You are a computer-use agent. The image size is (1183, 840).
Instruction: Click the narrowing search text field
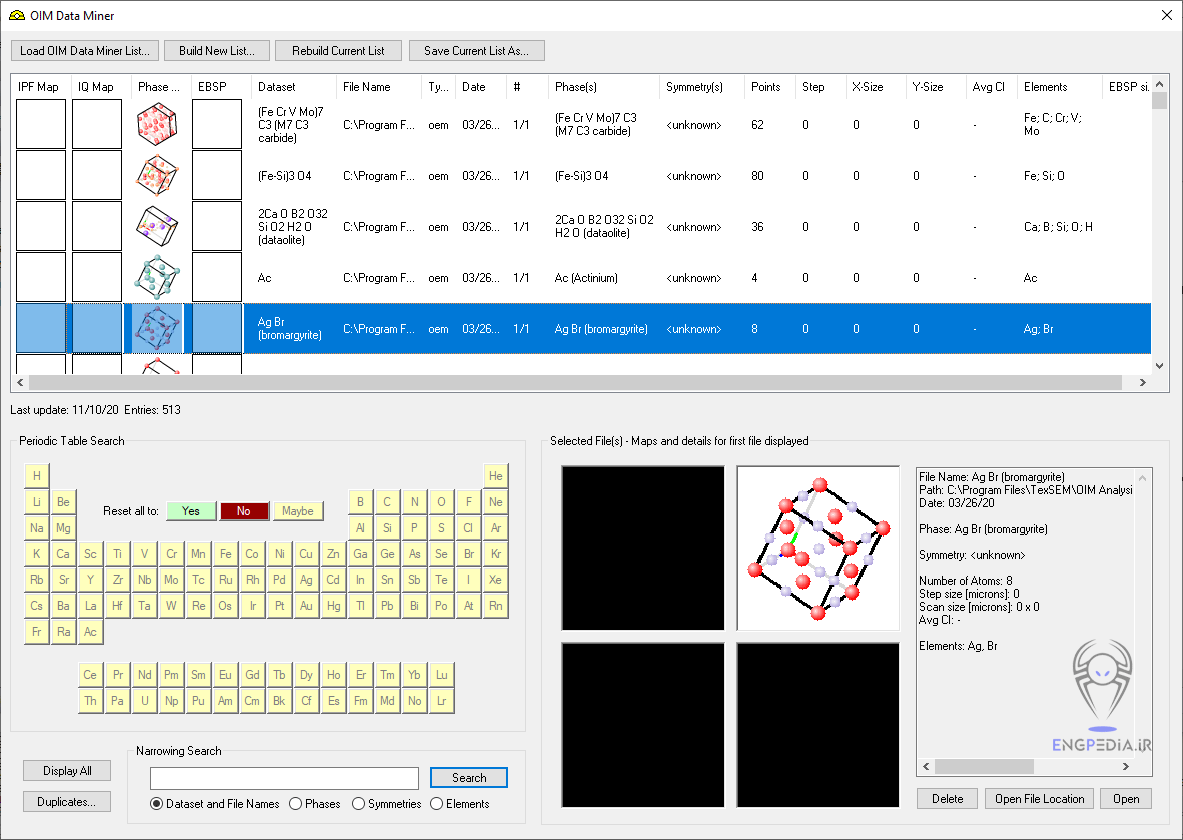[284, 778]
